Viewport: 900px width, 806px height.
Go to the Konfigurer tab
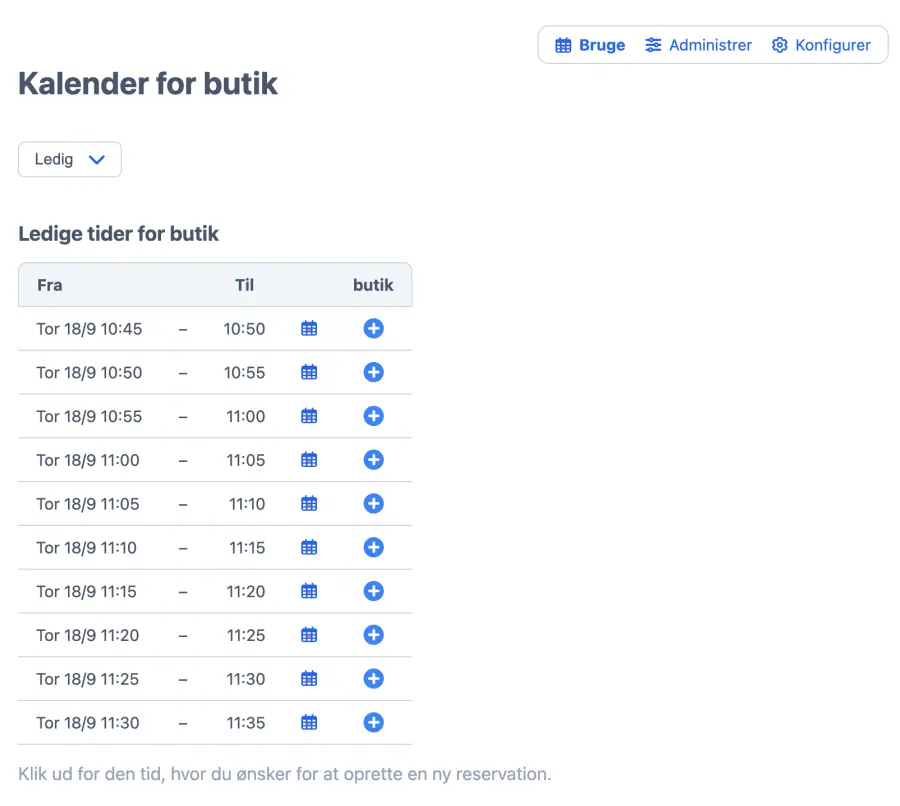tap(821, 45)
